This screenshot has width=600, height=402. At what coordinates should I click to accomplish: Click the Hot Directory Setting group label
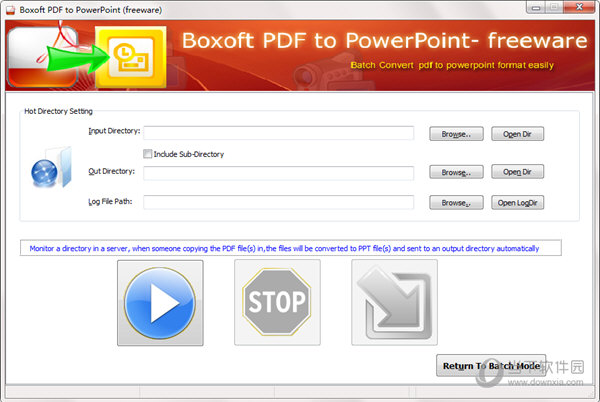coord(58,111)
